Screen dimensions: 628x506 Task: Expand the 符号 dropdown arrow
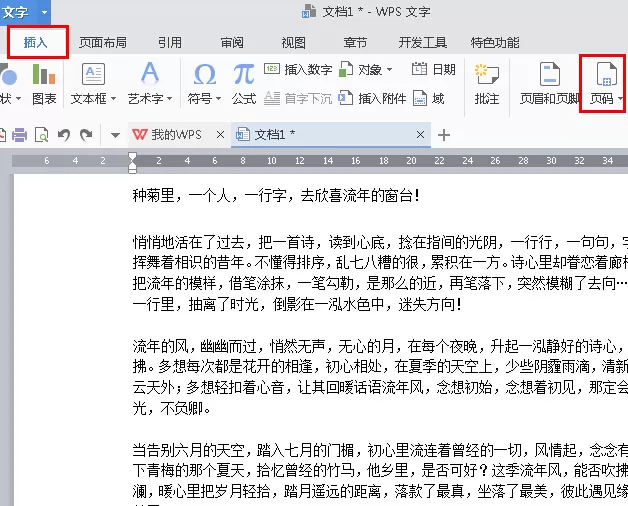click(218, 98)
